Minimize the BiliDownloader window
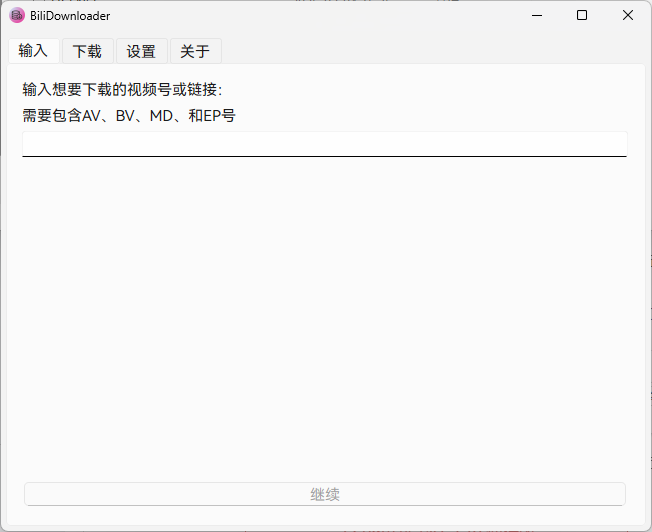 (537, 15)
